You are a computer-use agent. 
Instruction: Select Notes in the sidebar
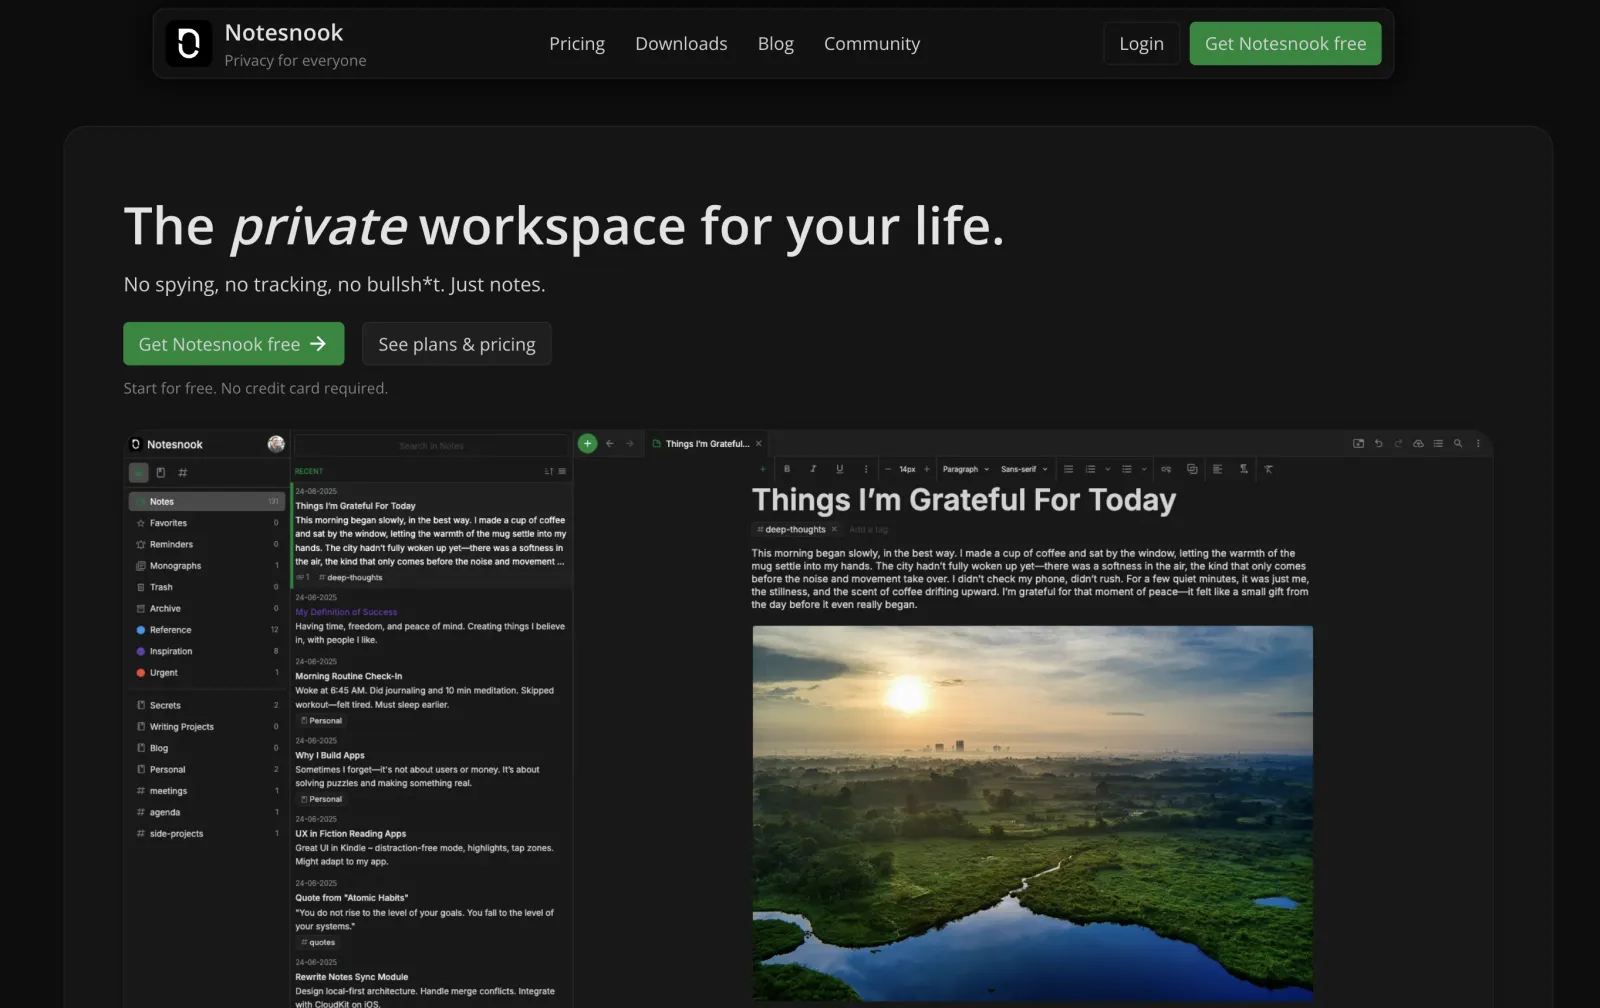click(x=207, y=501)
